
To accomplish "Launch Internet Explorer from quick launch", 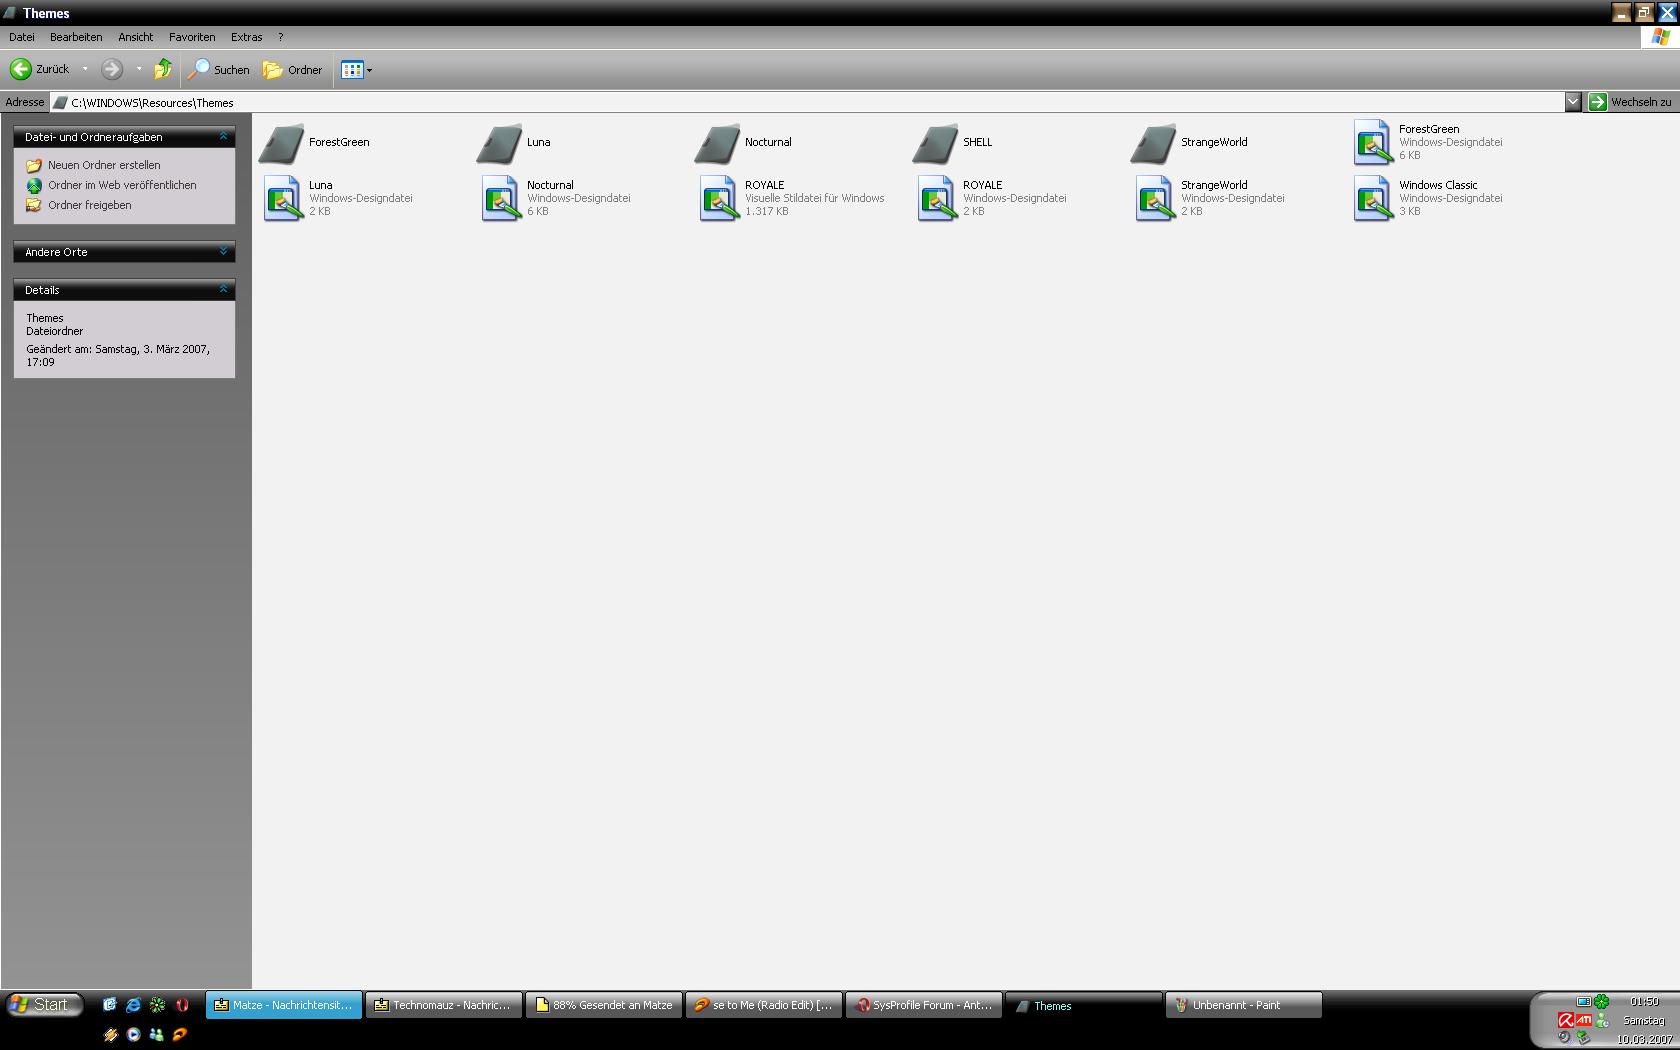I will point(133,1005).
